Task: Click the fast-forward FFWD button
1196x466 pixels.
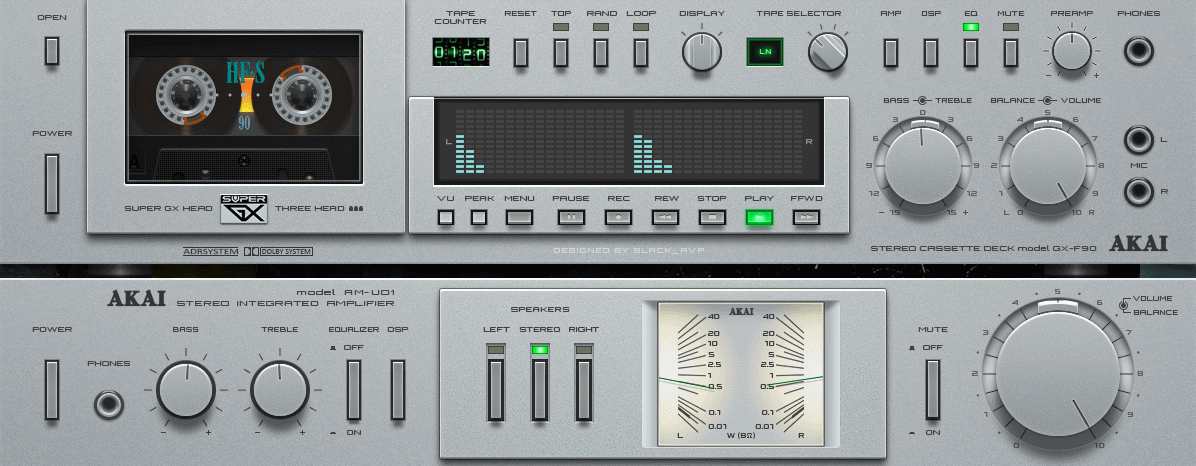Action: tap(806, 216)
